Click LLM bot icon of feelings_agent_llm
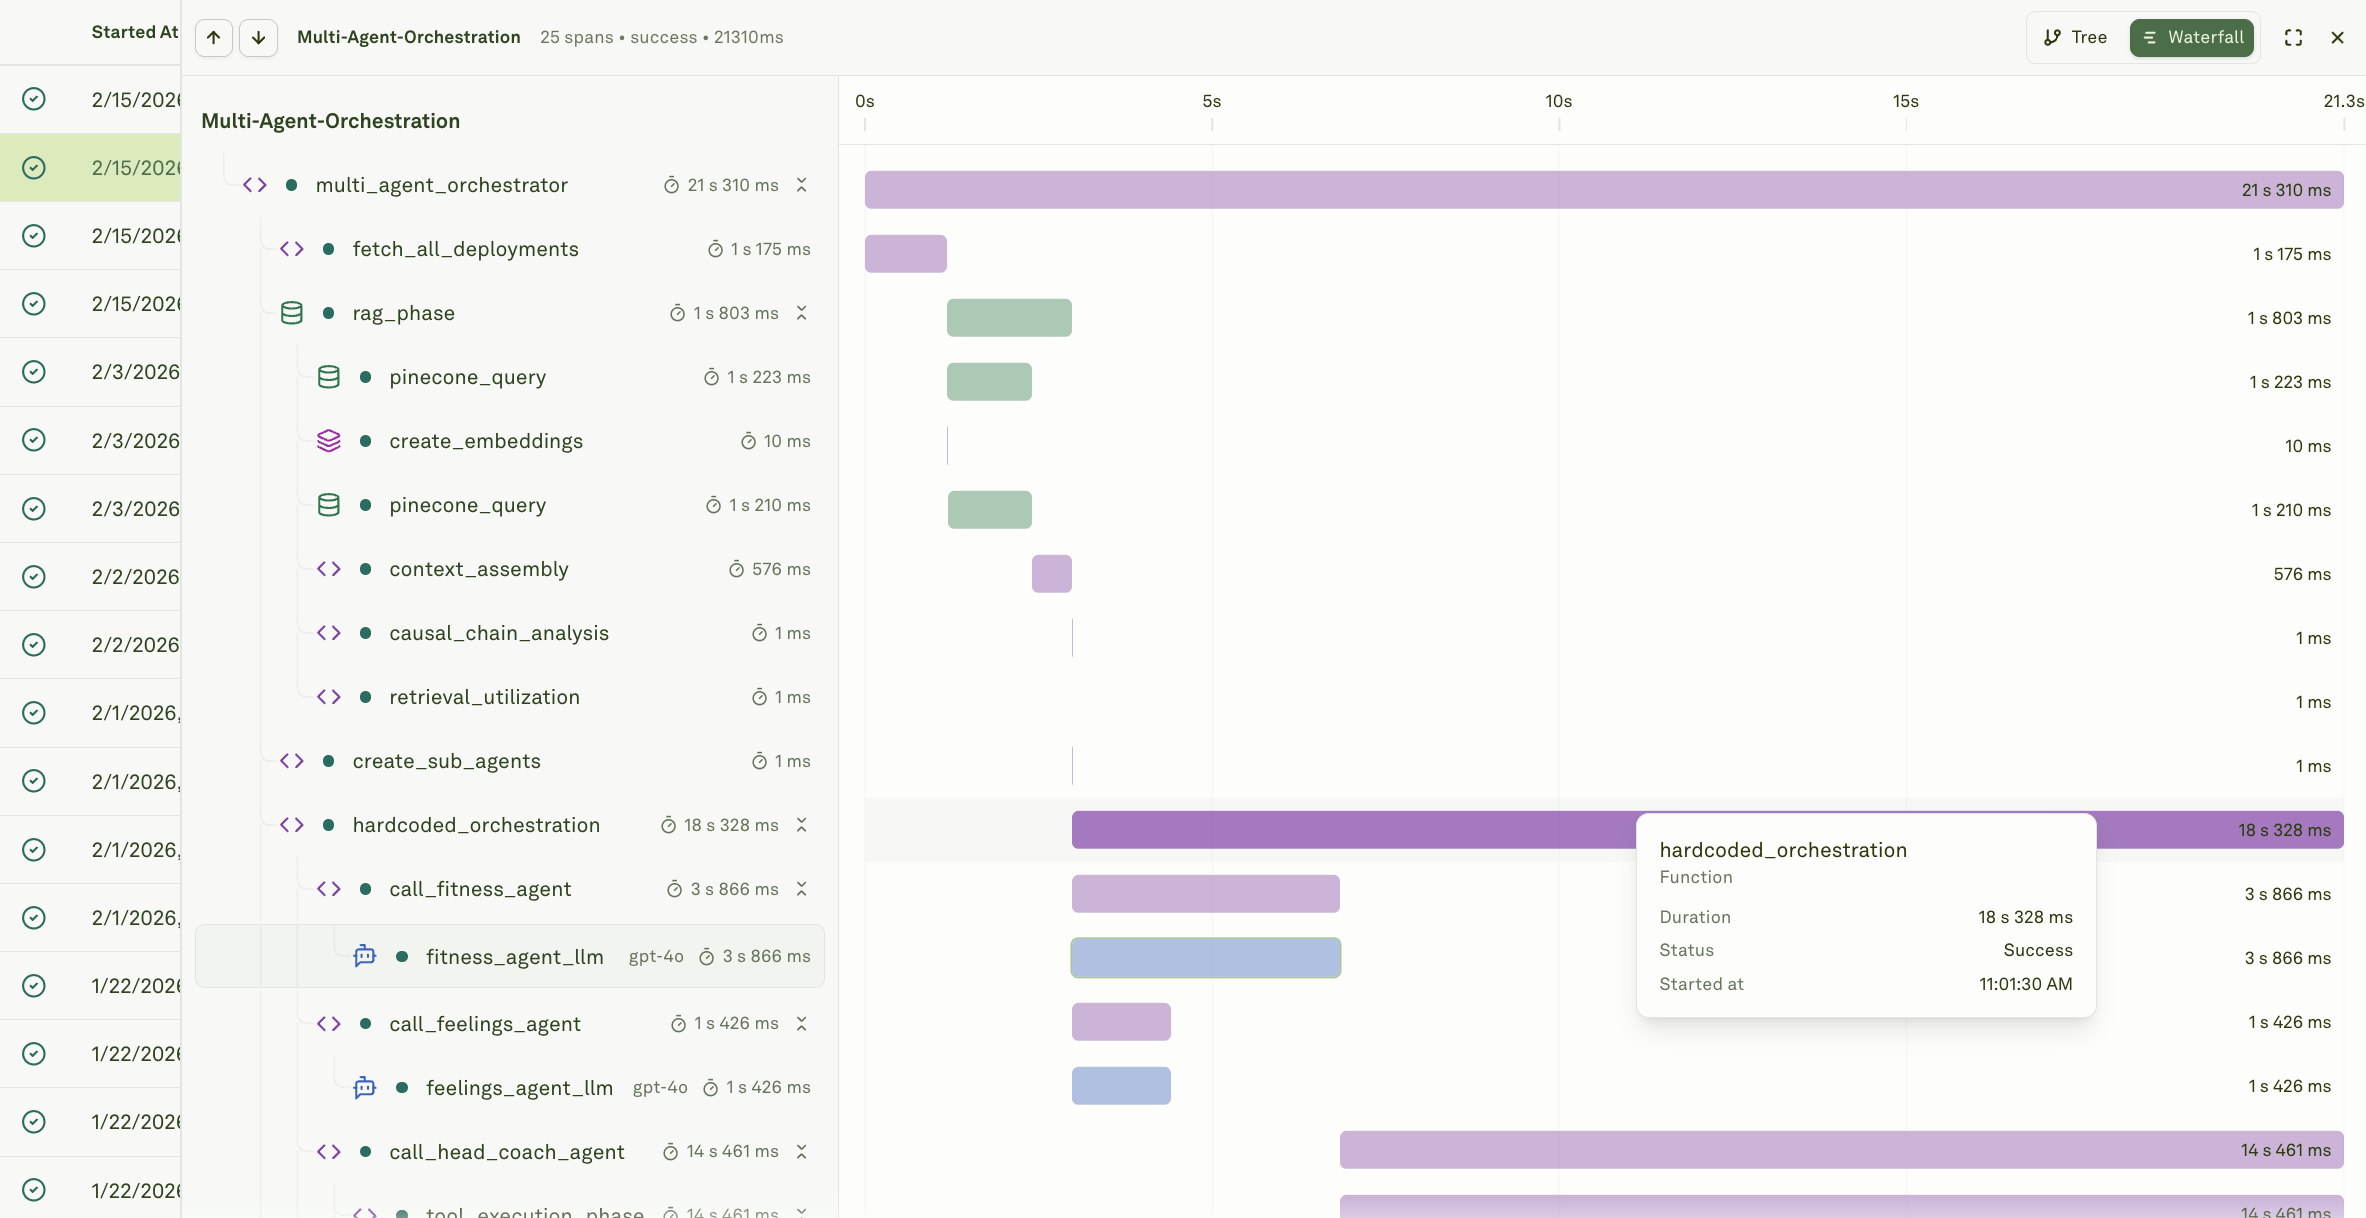 [365, 1087]
